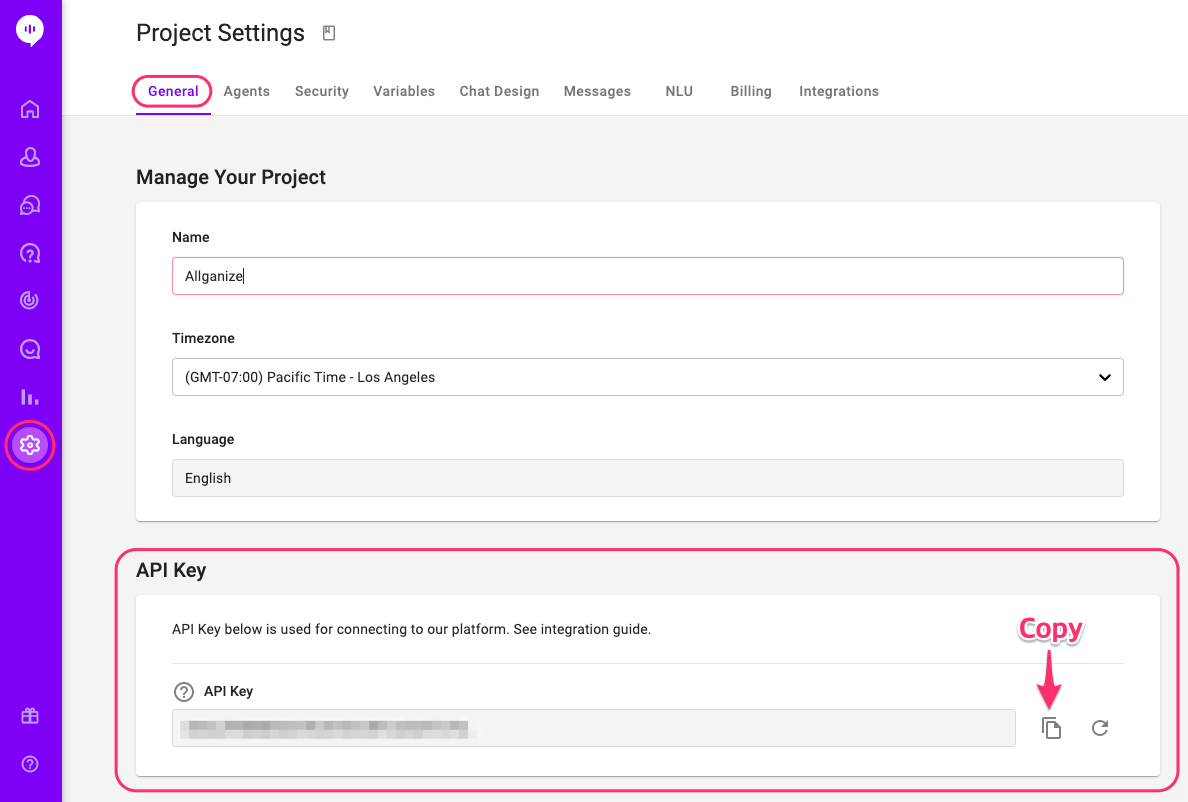Expand the Timezone dropdown

648,377
